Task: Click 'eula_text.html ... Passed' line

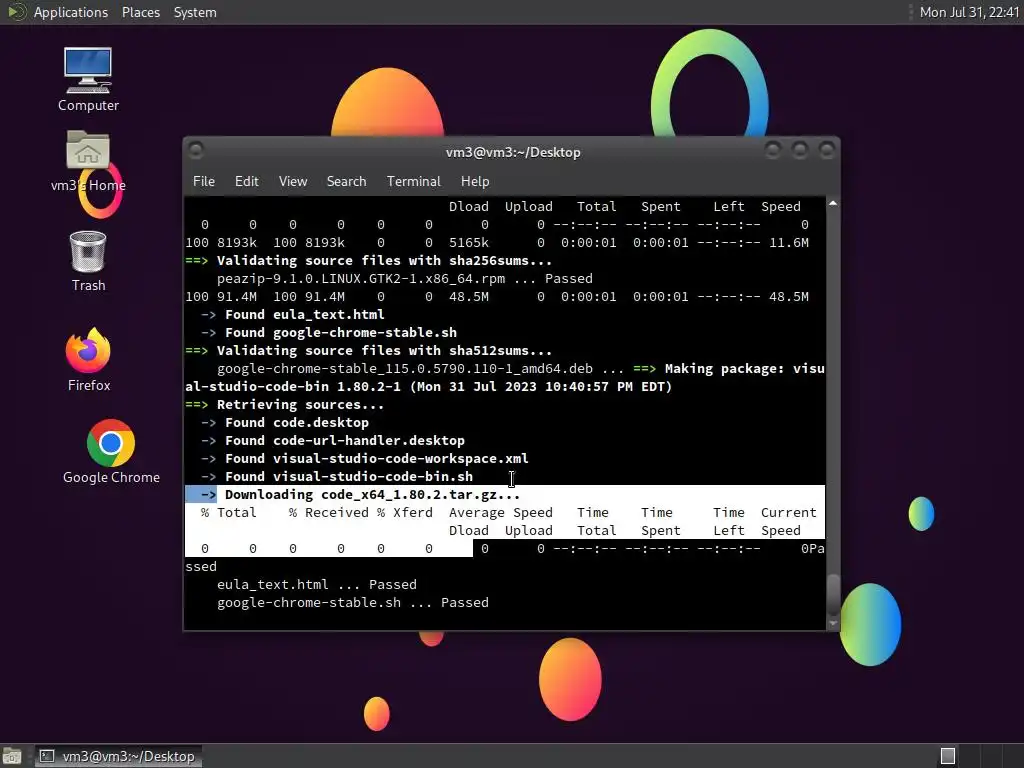Action: point(317,584)
